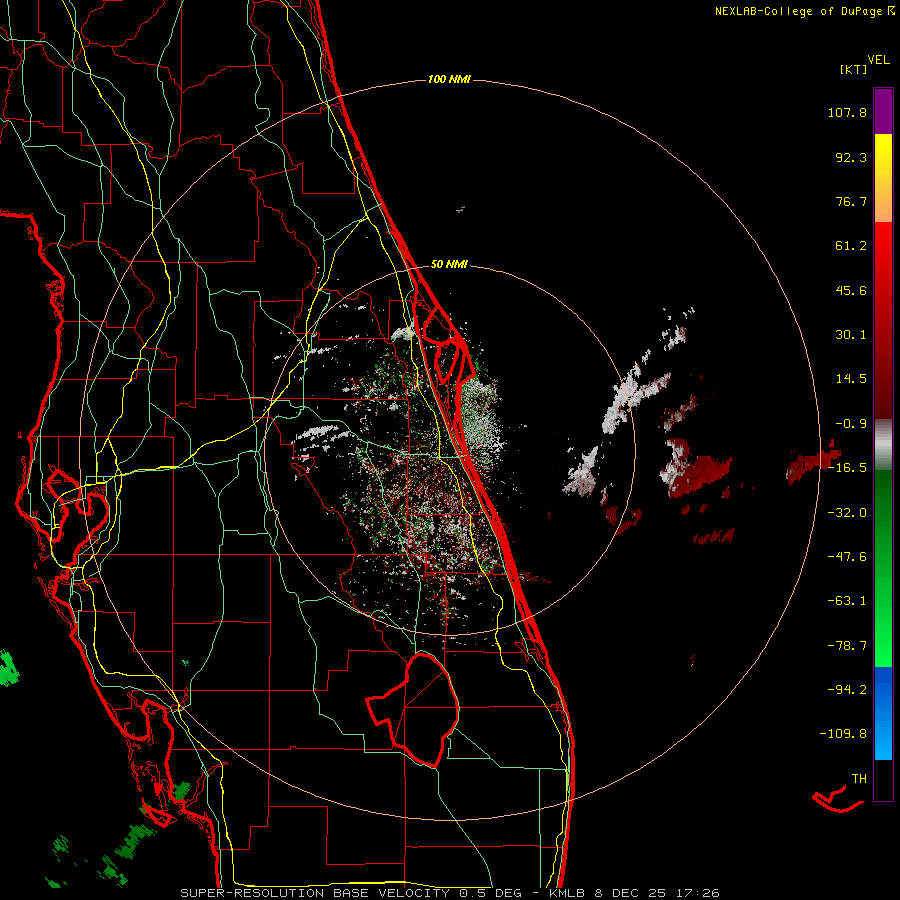The width and height of the screenshot is (900, 900).
Task: Click the purple segment atop the velocity color bar
Action: pos(883,112)
